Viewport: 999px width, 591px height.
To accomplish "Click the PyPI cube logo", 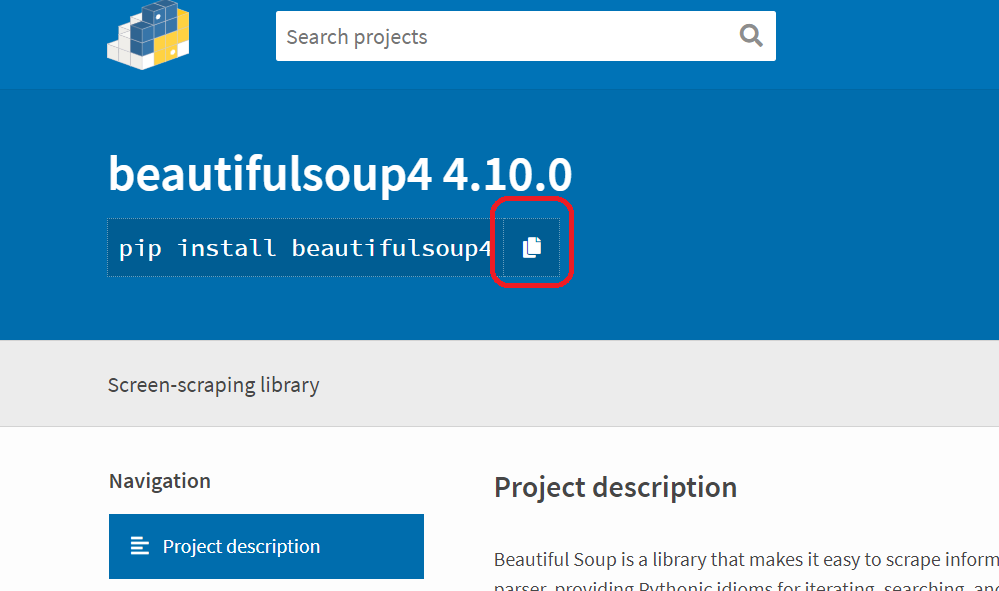I will [148, 35].
